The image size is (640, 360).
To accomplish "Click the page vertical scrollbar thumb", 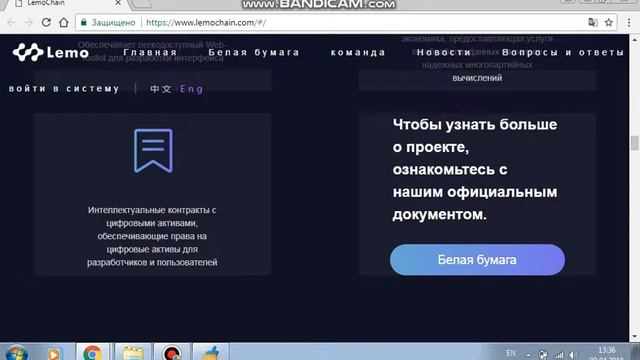I will (634, 143).
